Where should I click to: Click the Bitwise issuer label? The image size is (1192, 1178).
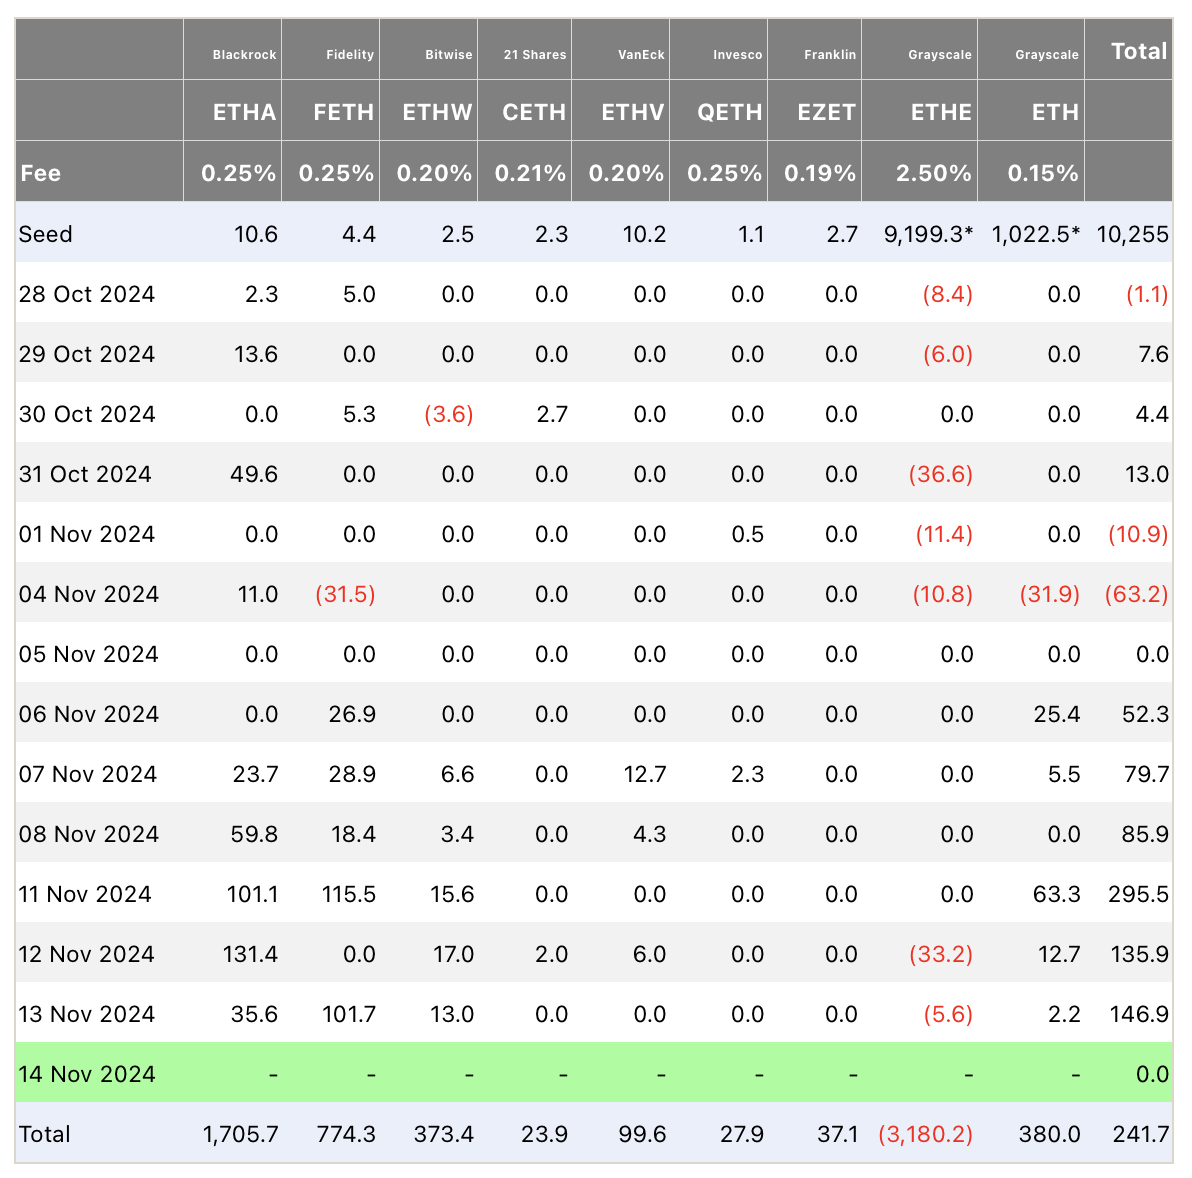click(x=449, y=55)
